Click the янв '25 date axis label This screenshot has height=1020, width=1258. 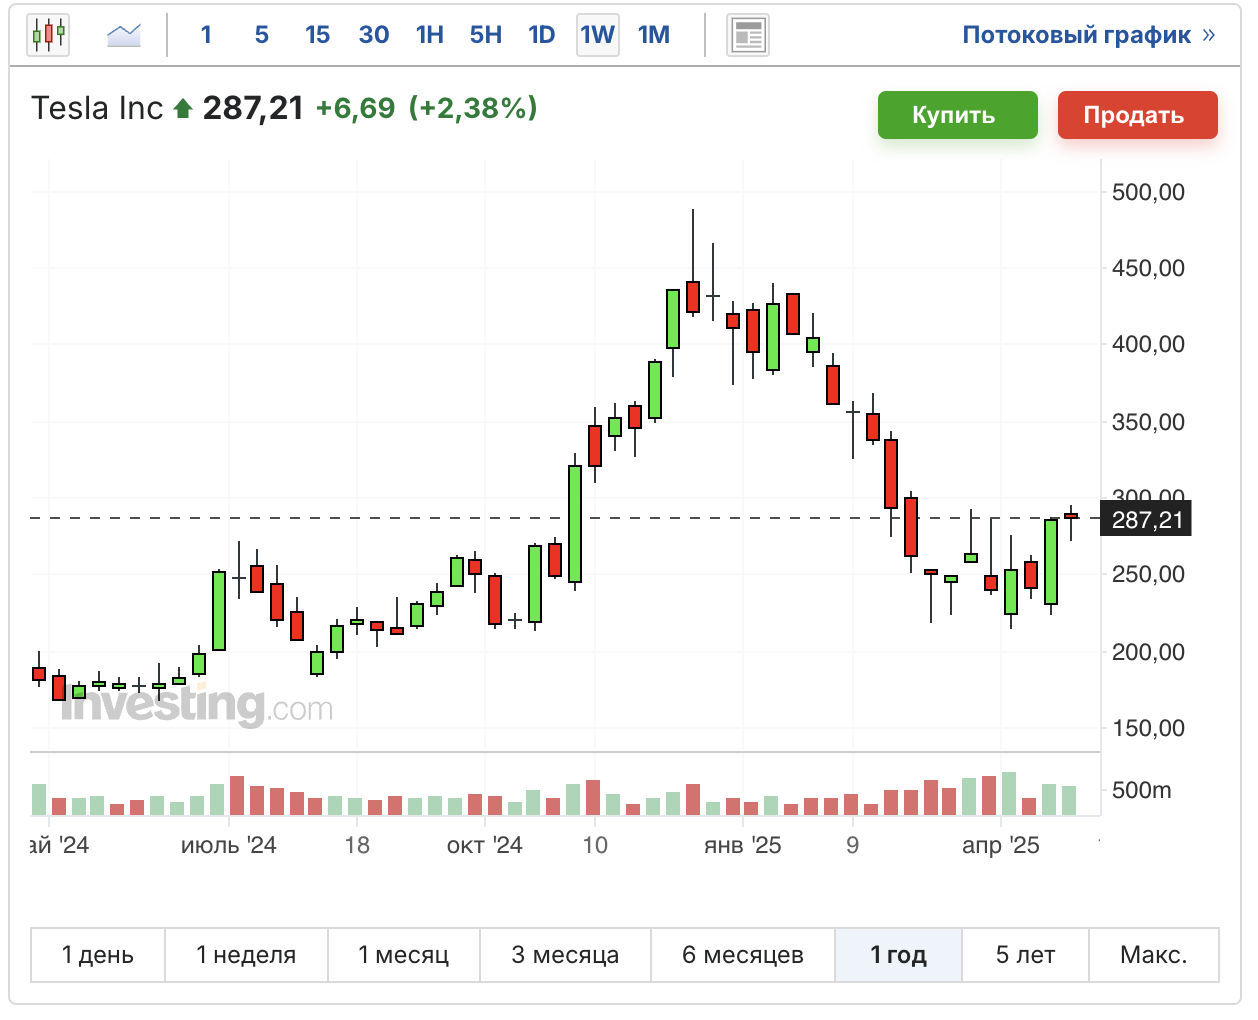pos(743,846)
